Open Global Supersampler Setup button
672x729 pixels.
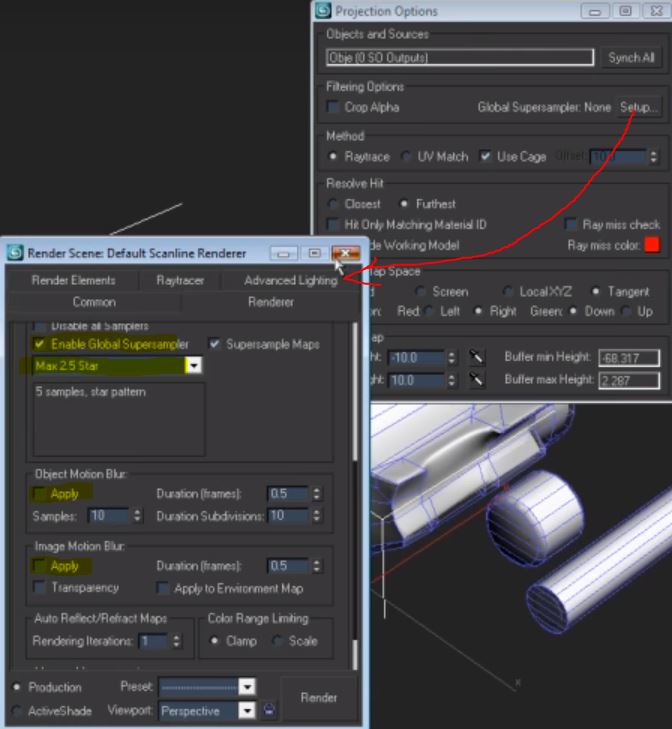click(639, 107)
